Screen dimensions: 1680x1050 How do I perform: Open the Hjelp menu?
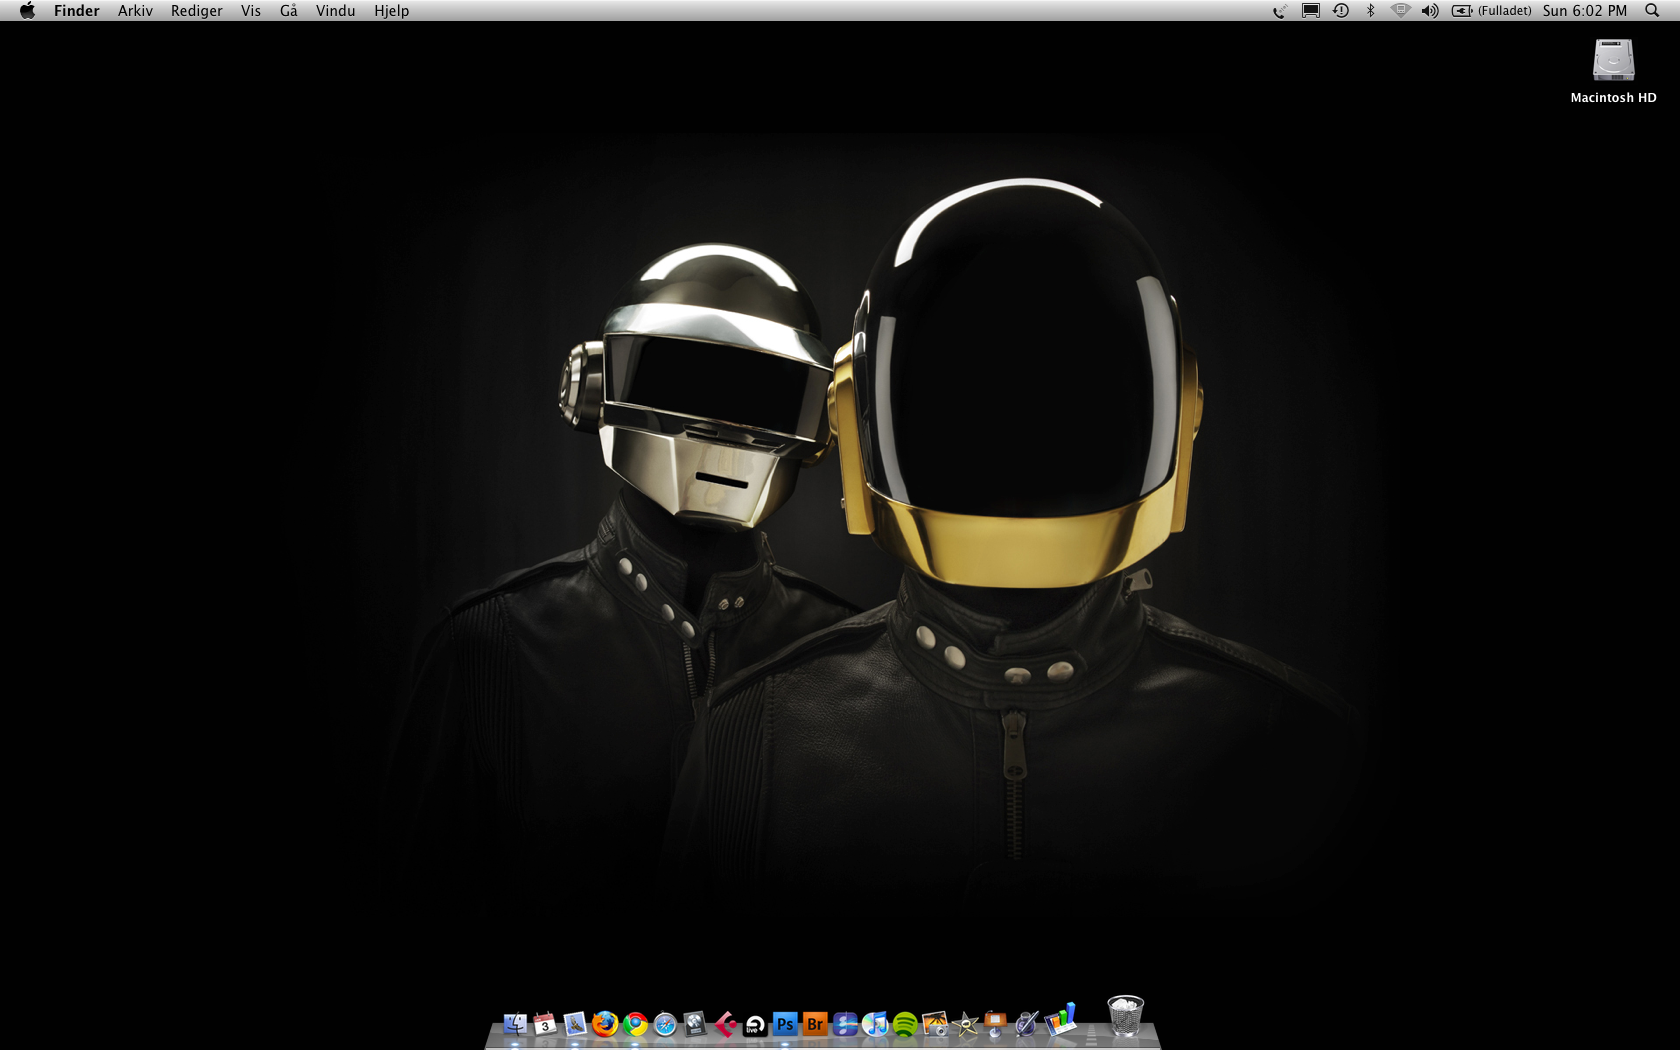(392, 11)
